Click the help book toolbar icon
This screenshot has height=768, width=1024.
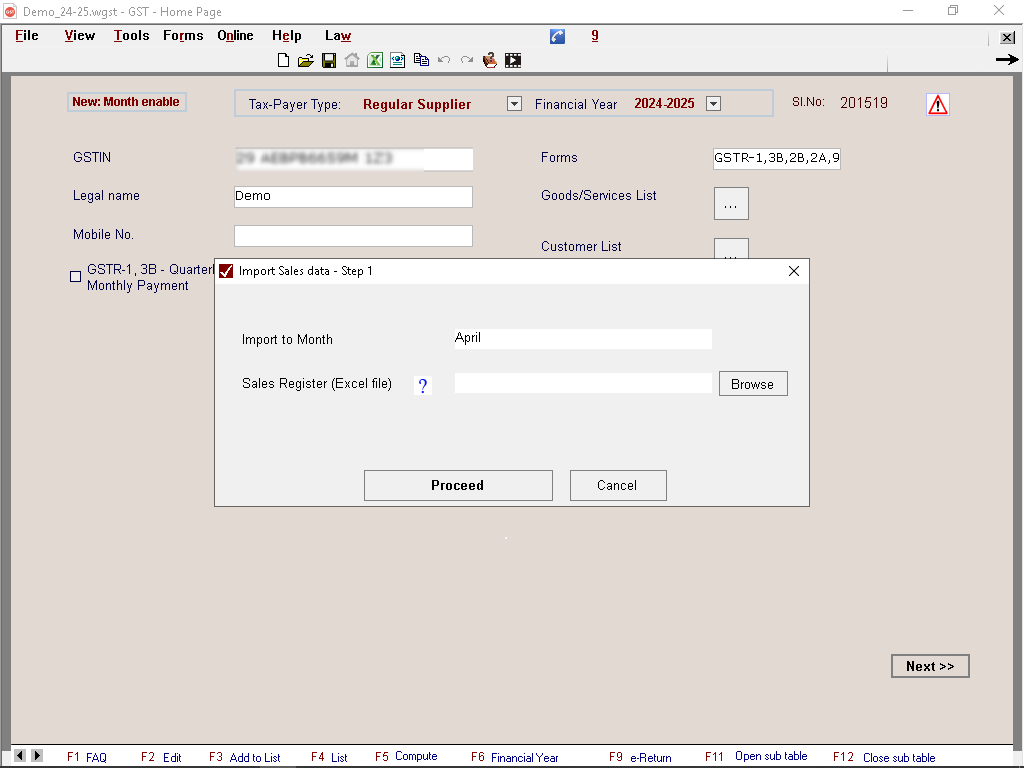pos(490,60)
